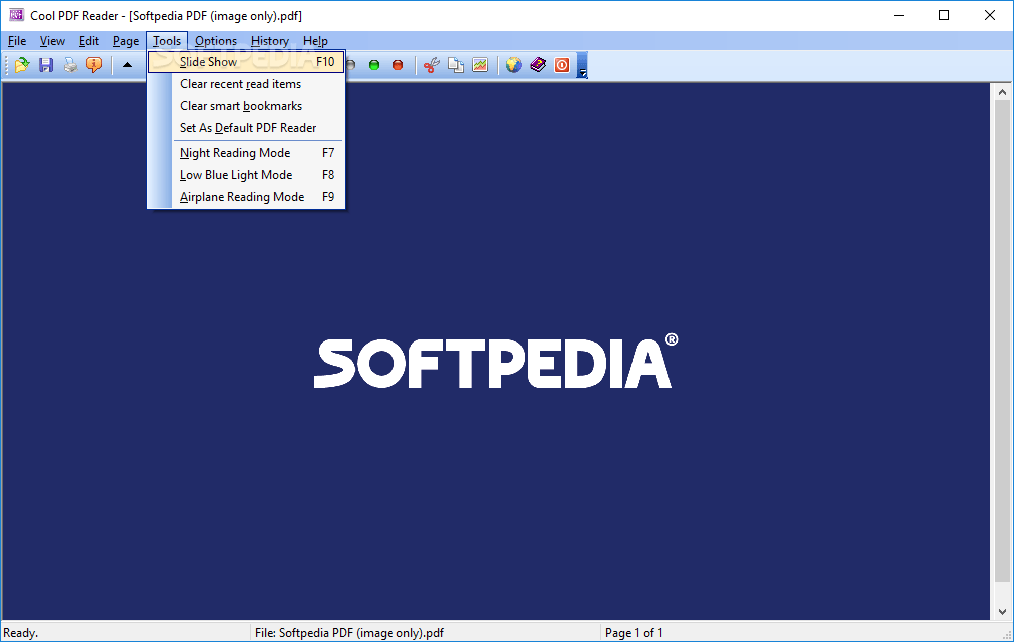Click the red scissors tool icon
The image size is (1014, 642).
point(431,65)
